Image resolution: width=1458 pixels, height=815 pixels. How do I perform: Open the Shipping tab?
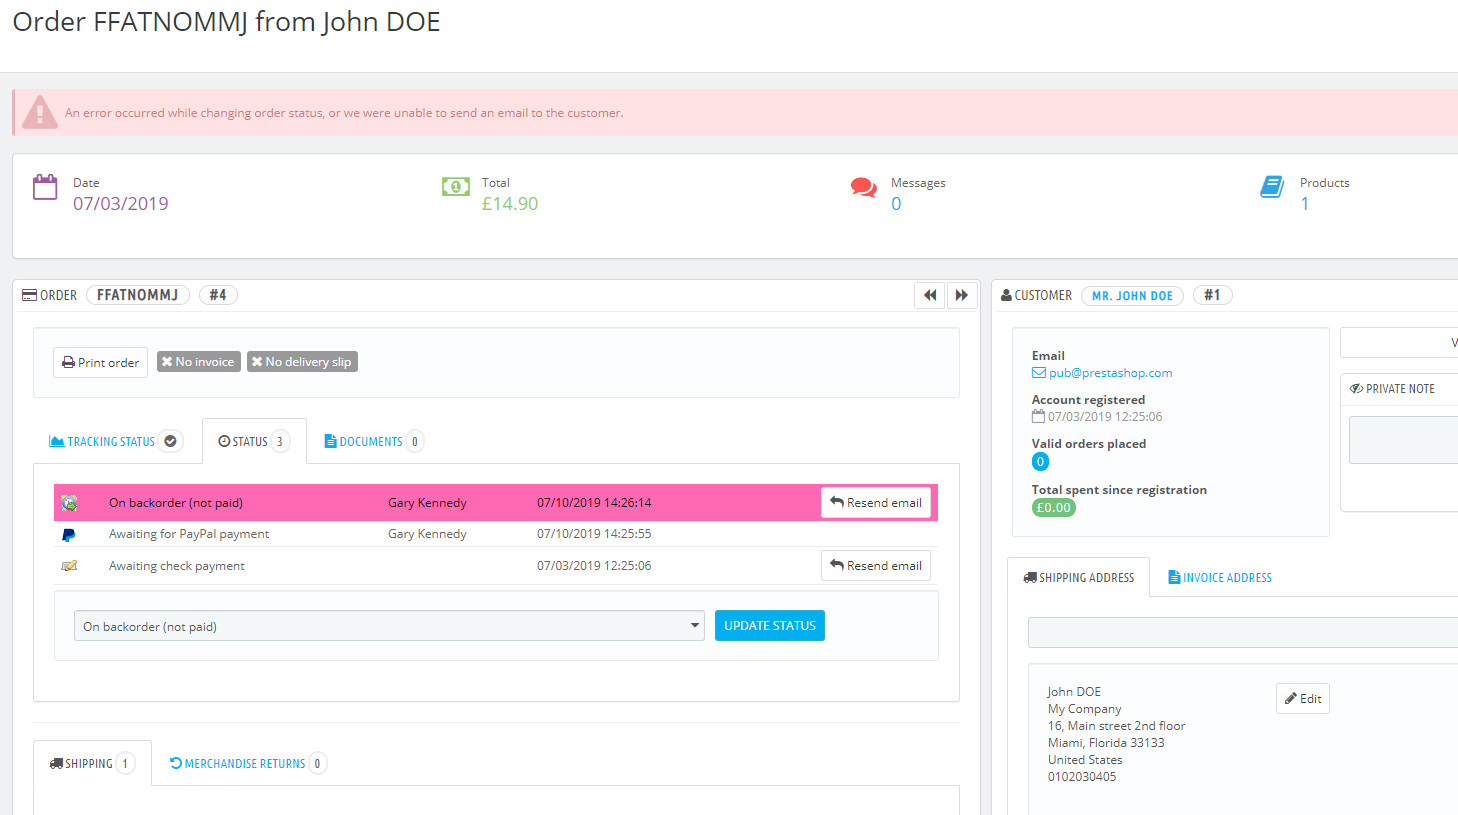pyautogui.click(x=92, y=763)
